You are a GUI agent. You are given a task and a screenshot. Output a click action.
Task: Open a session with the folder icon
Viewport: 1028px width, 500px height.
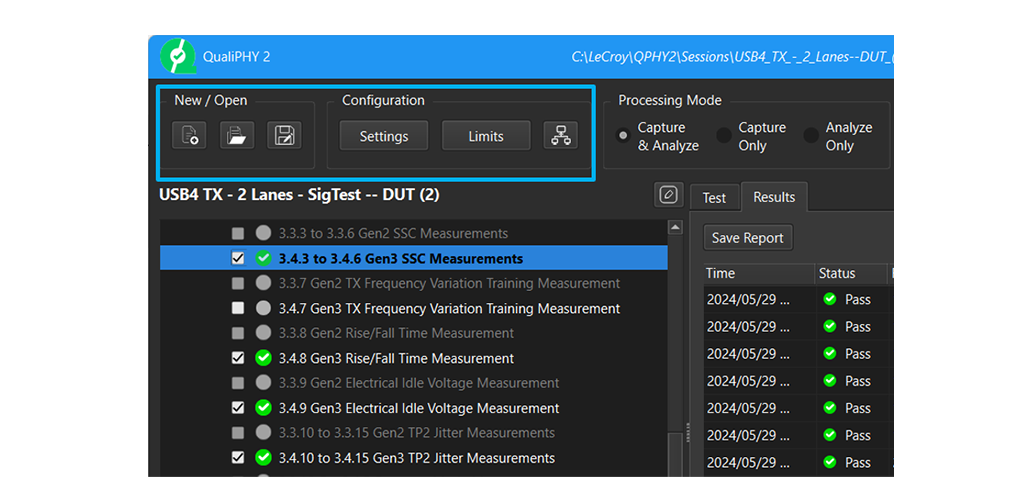[x=236, y=136]
